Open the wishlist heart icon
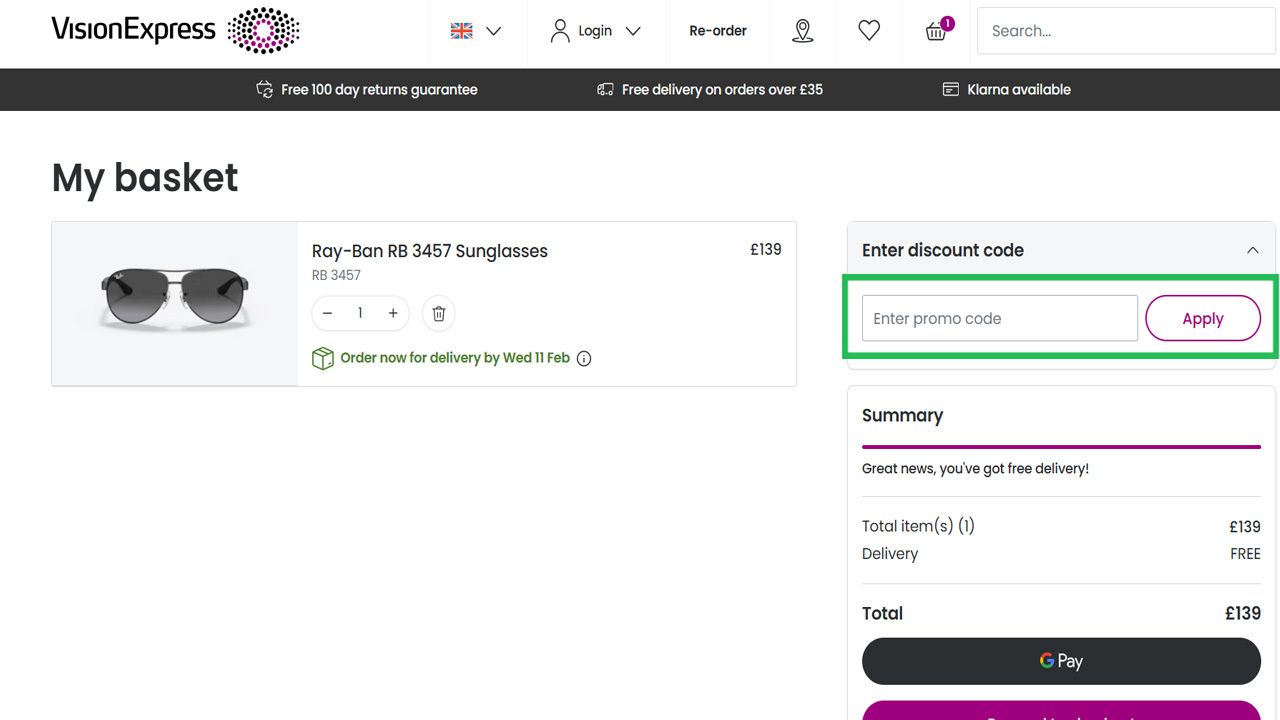 coord(869,31)
